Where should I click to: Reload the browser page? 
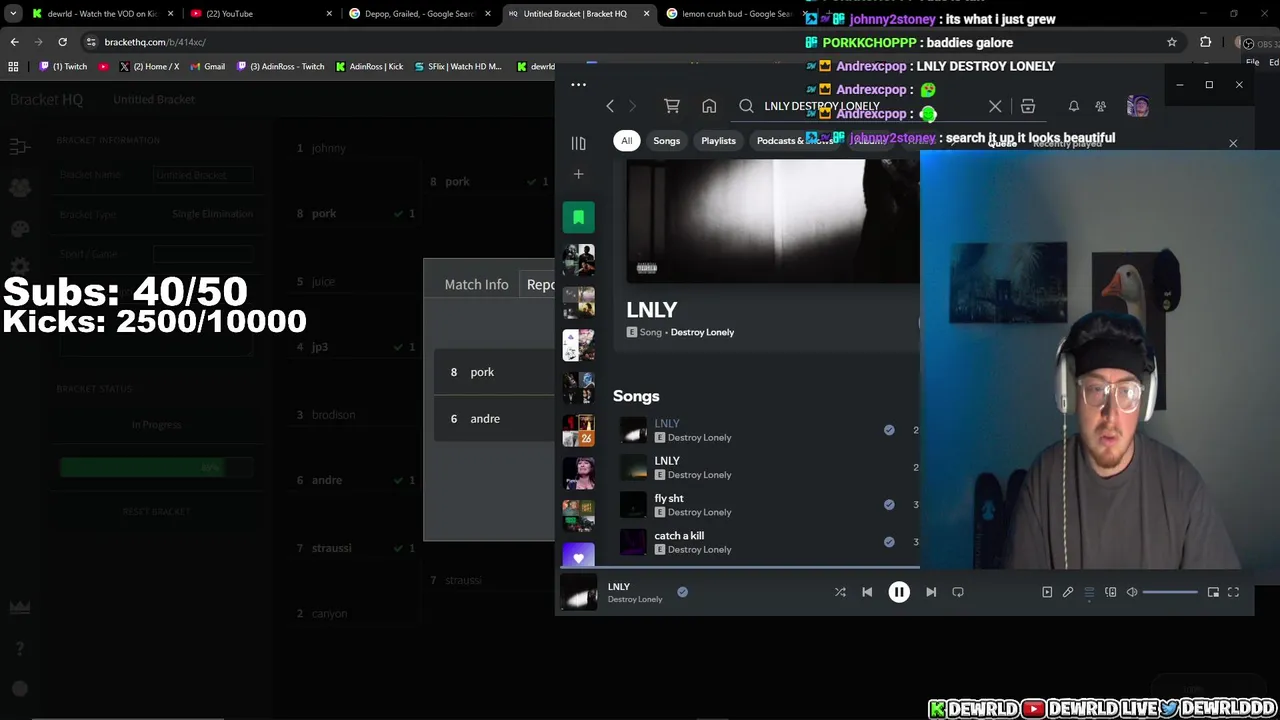click(62, 42)
